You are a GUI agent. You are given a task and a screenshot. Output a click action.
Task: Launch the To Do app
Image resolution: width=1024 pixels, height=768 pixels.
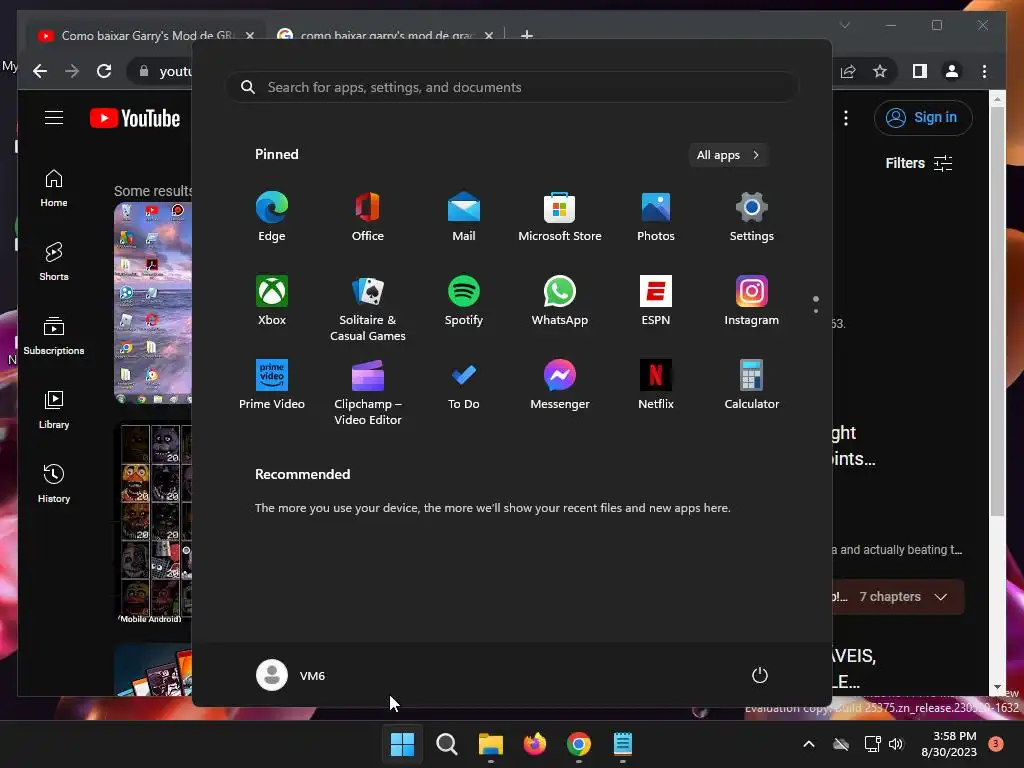(464, 385)
